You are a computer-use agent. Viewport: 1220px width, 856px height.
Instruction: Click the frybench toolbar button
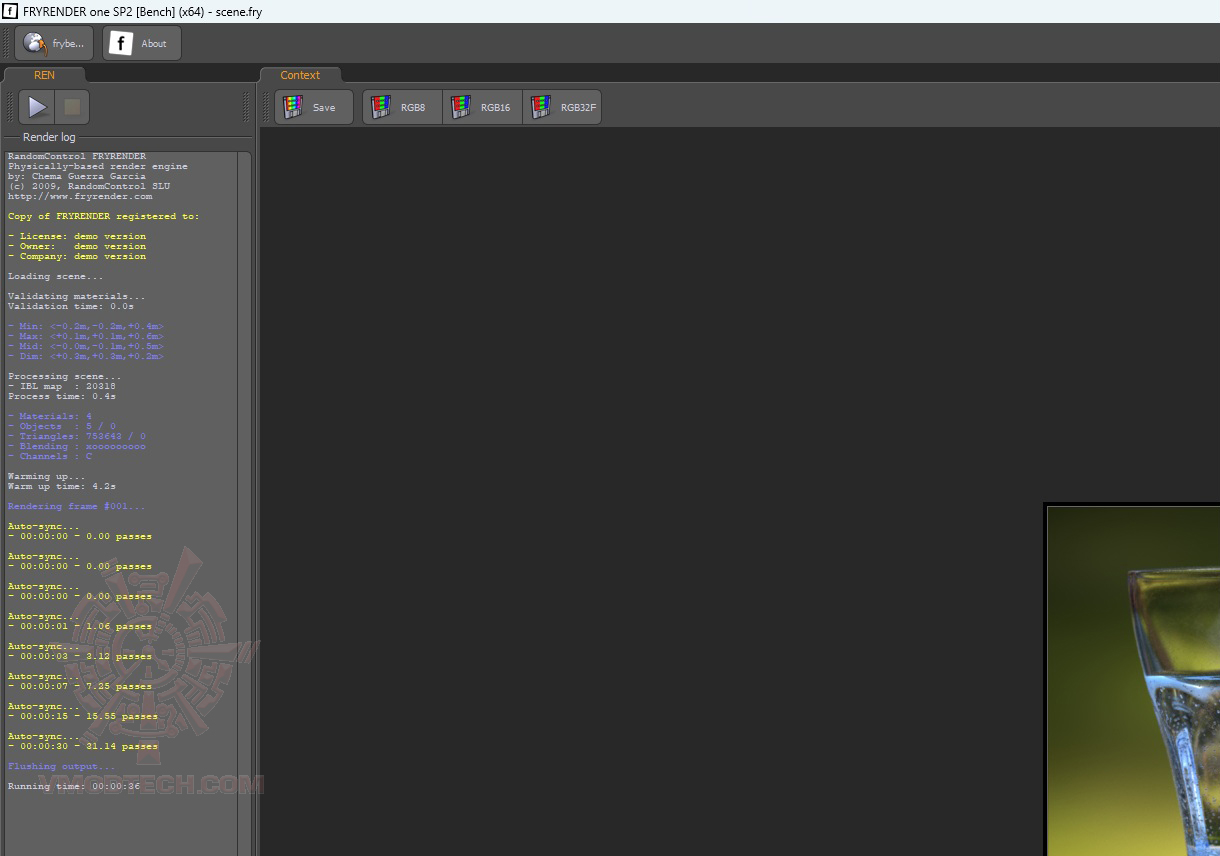pos(54,43)
